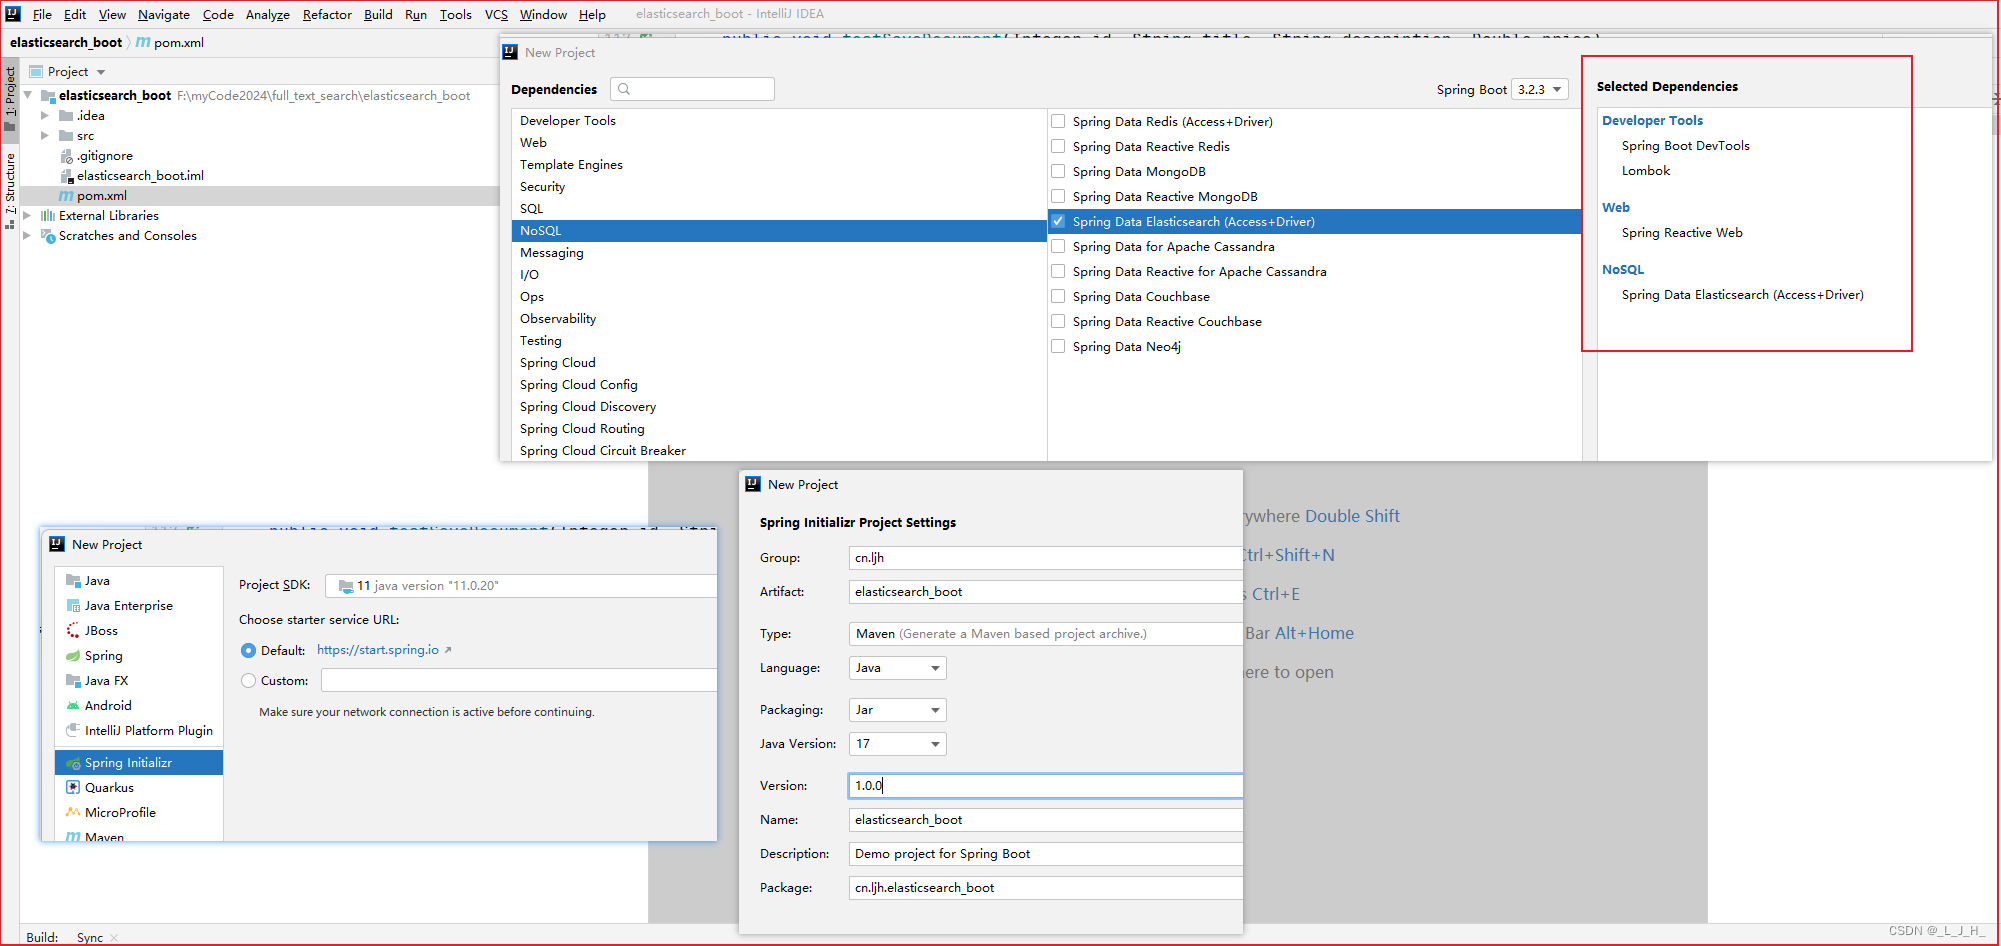This screenshot has width=2001, height=946.
Task: Select Spring Reactive Web in Selected Dependencies
Action: (x=1682, y=233)
